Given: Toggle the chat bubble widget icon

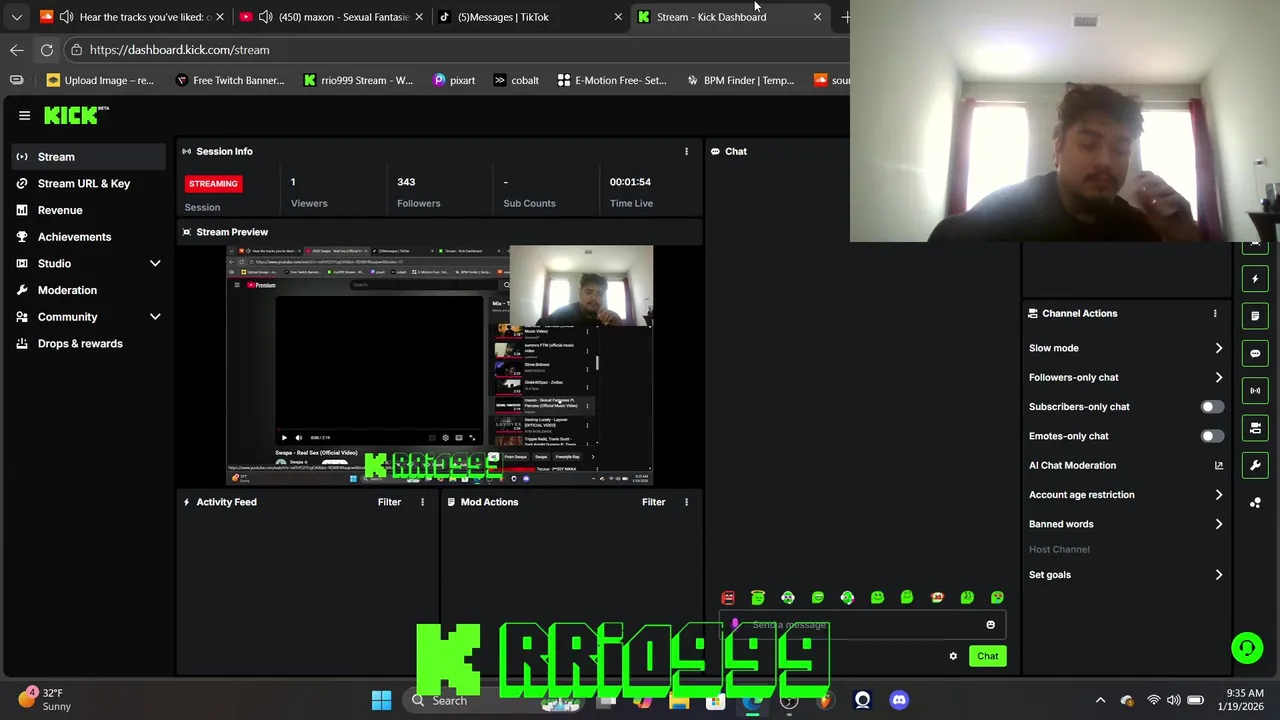Looking at the screenshot, I should (1255, 353).
